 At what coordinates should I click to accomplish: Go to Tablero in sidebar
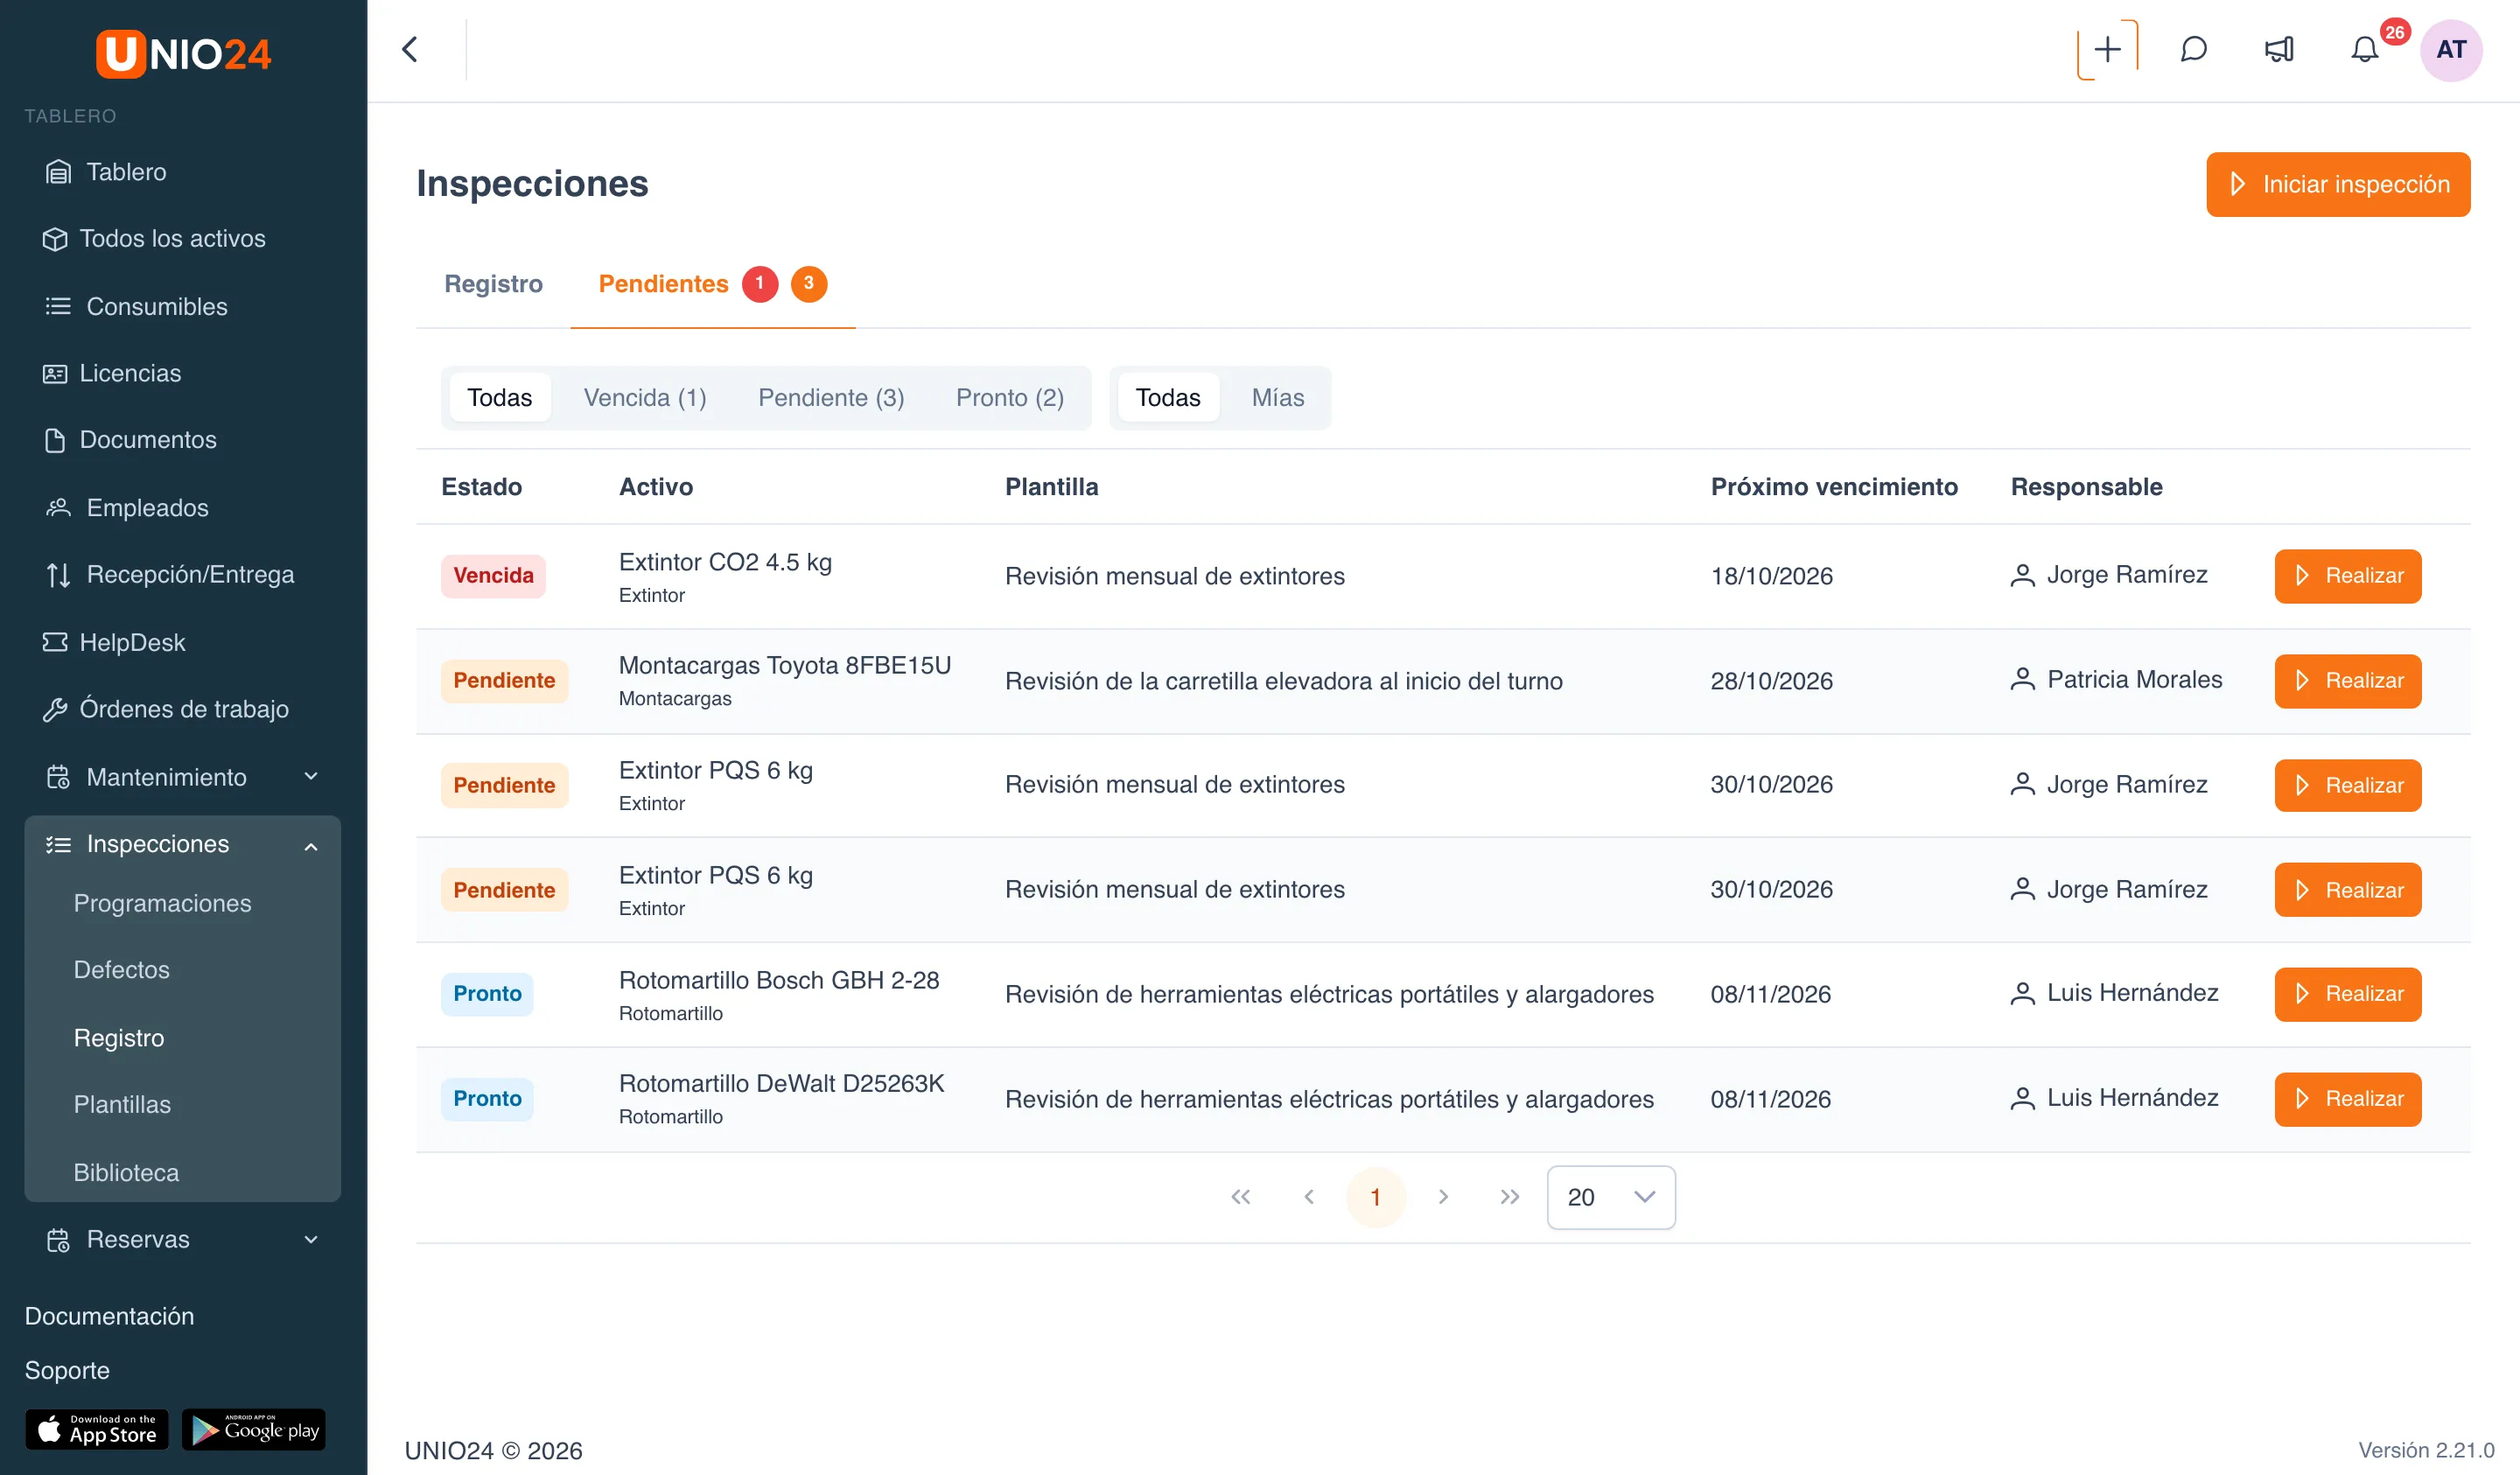coord(183,172)
